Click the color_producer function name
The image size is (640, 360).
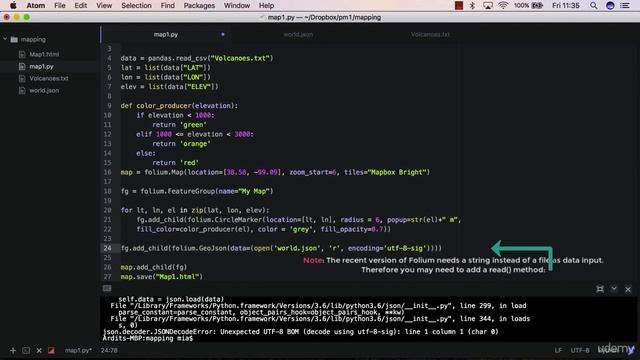pos(164,106)
